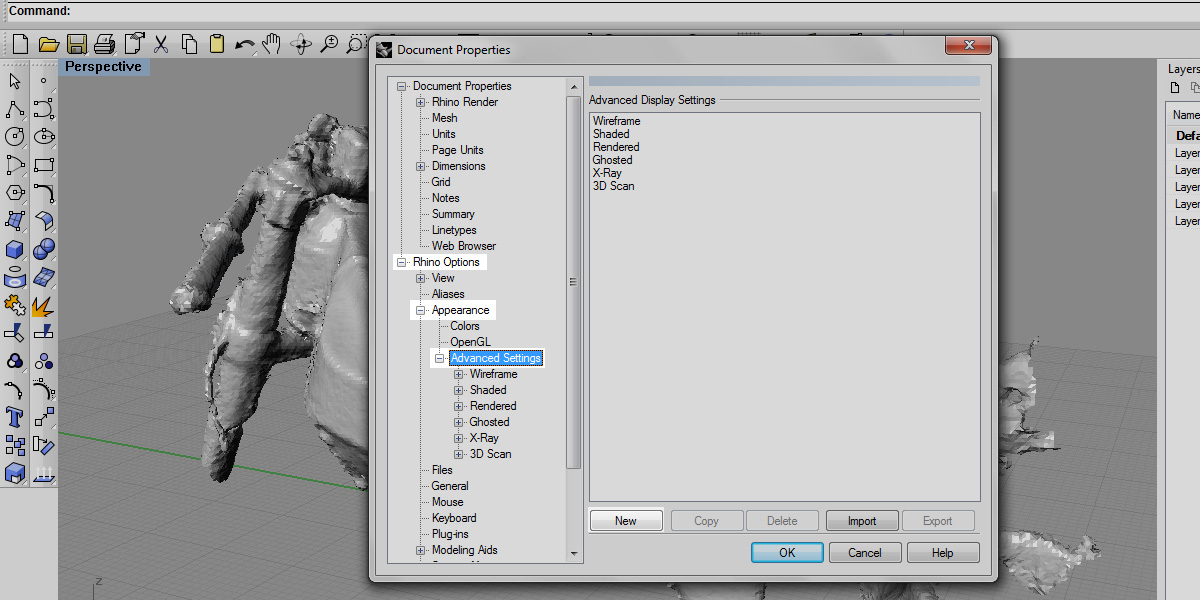Select the Box solid tool
The width and height of the screenshot is (1200, 600).
[x=15, y=249]
